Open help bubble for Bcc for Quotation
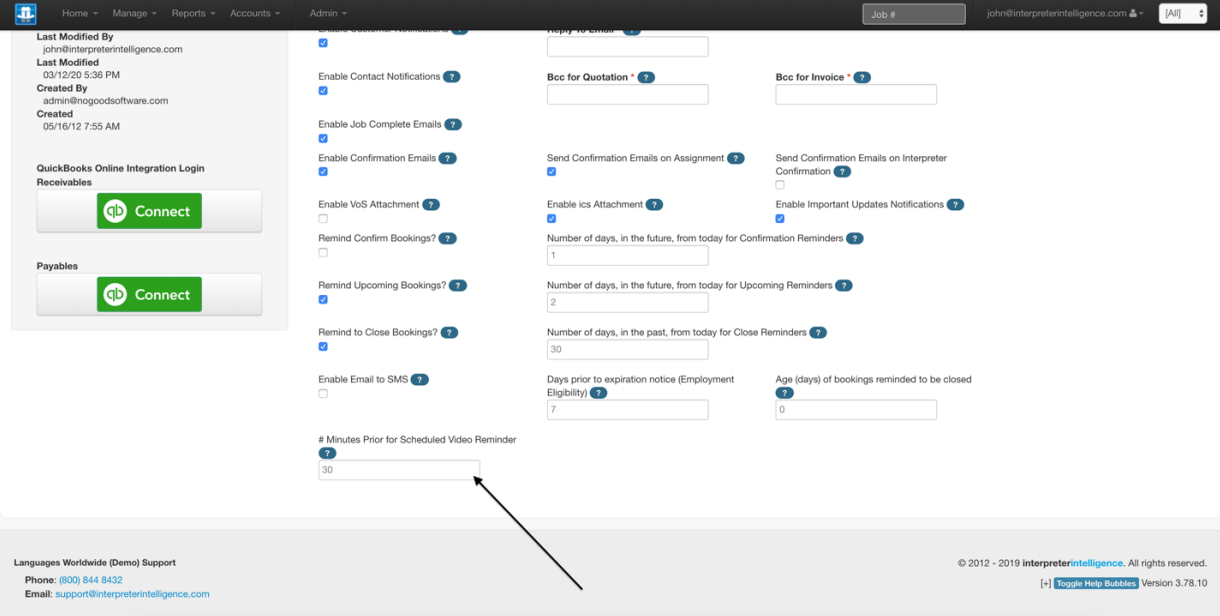This screenshot has height=616, width=1220. [x=646, y=76]
